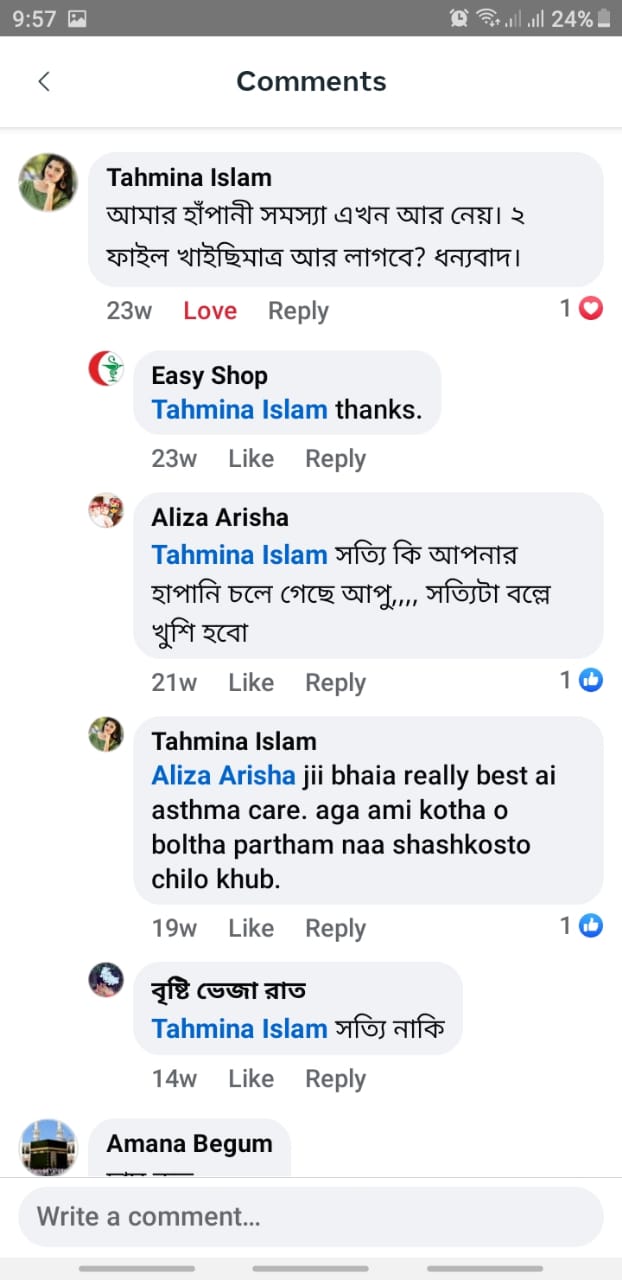The height and width of the screenshot is (1280, 622).
Task: Toggle the Love reaction on Tahmina's top comment
Action: click(x=210, y=311)
